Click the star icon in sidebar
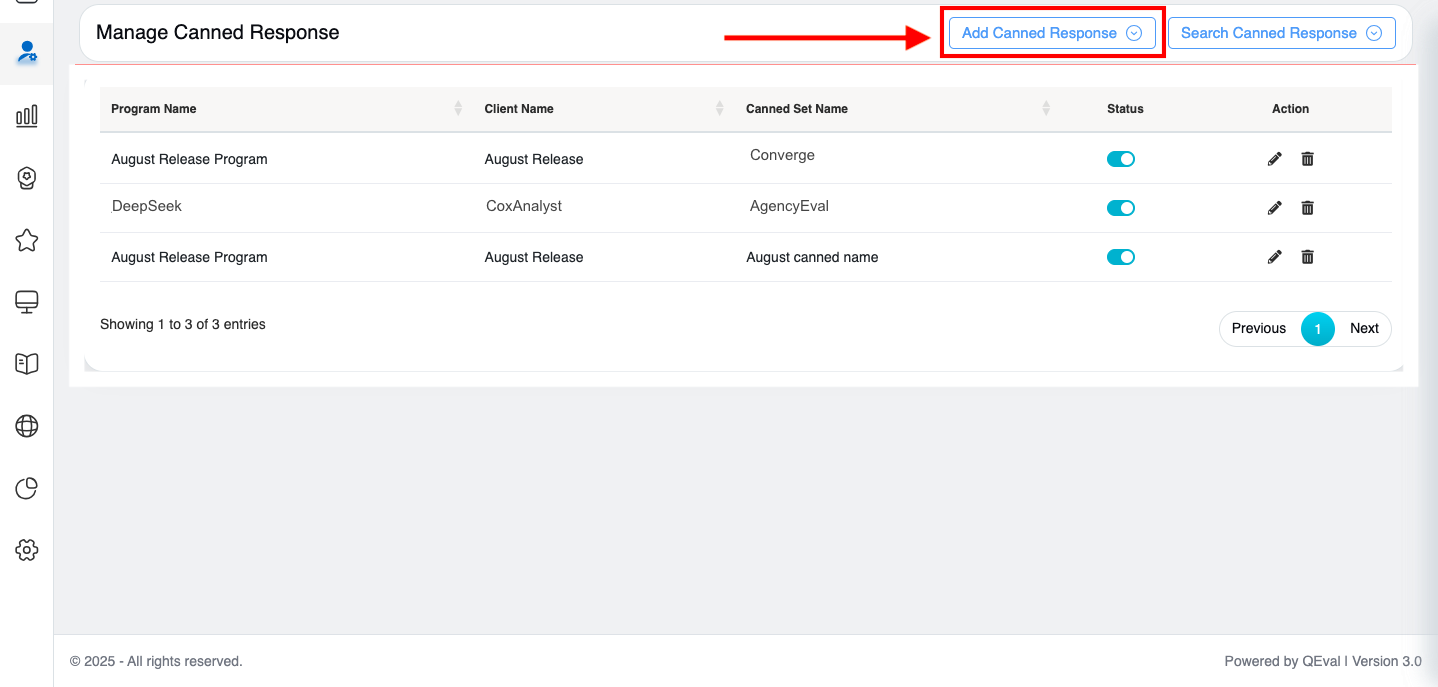Screen dimensions: 1438x687 (x=27, y=240)
